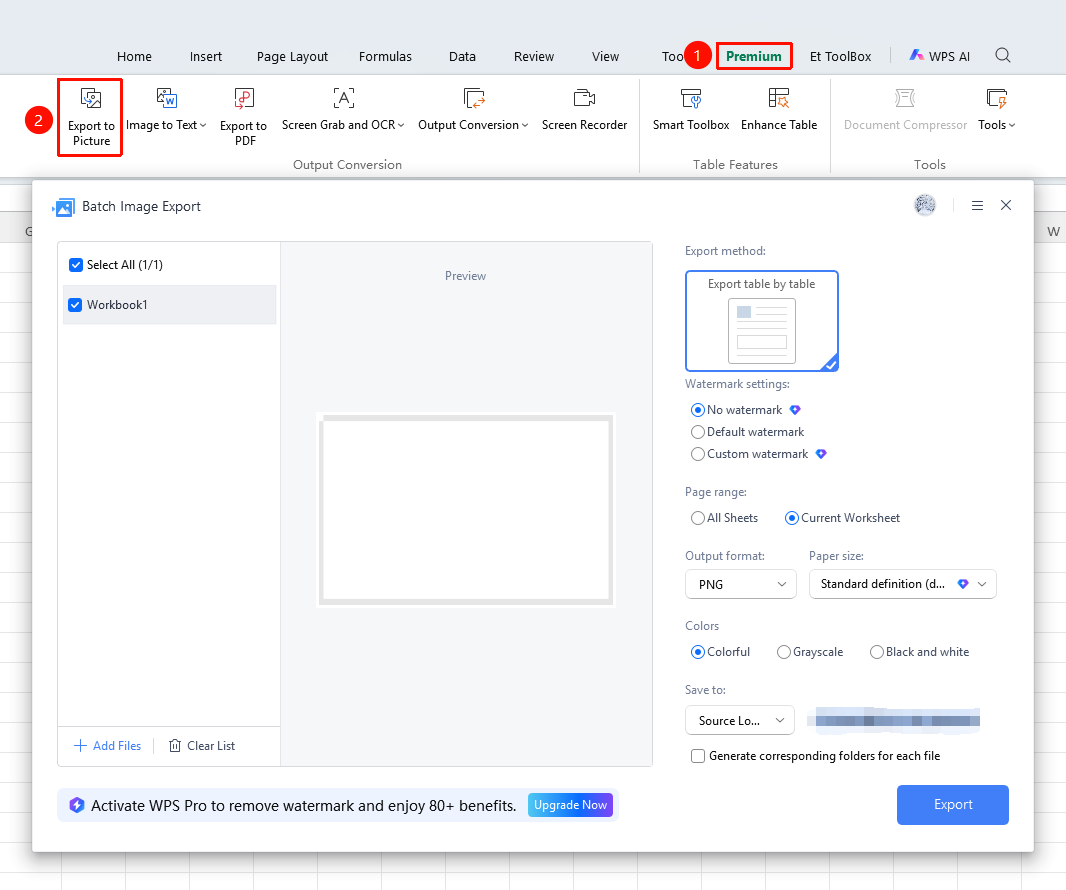Switch to the Page Layout tab
This screenshot has width=1066, height=890.
pos(292,56)
